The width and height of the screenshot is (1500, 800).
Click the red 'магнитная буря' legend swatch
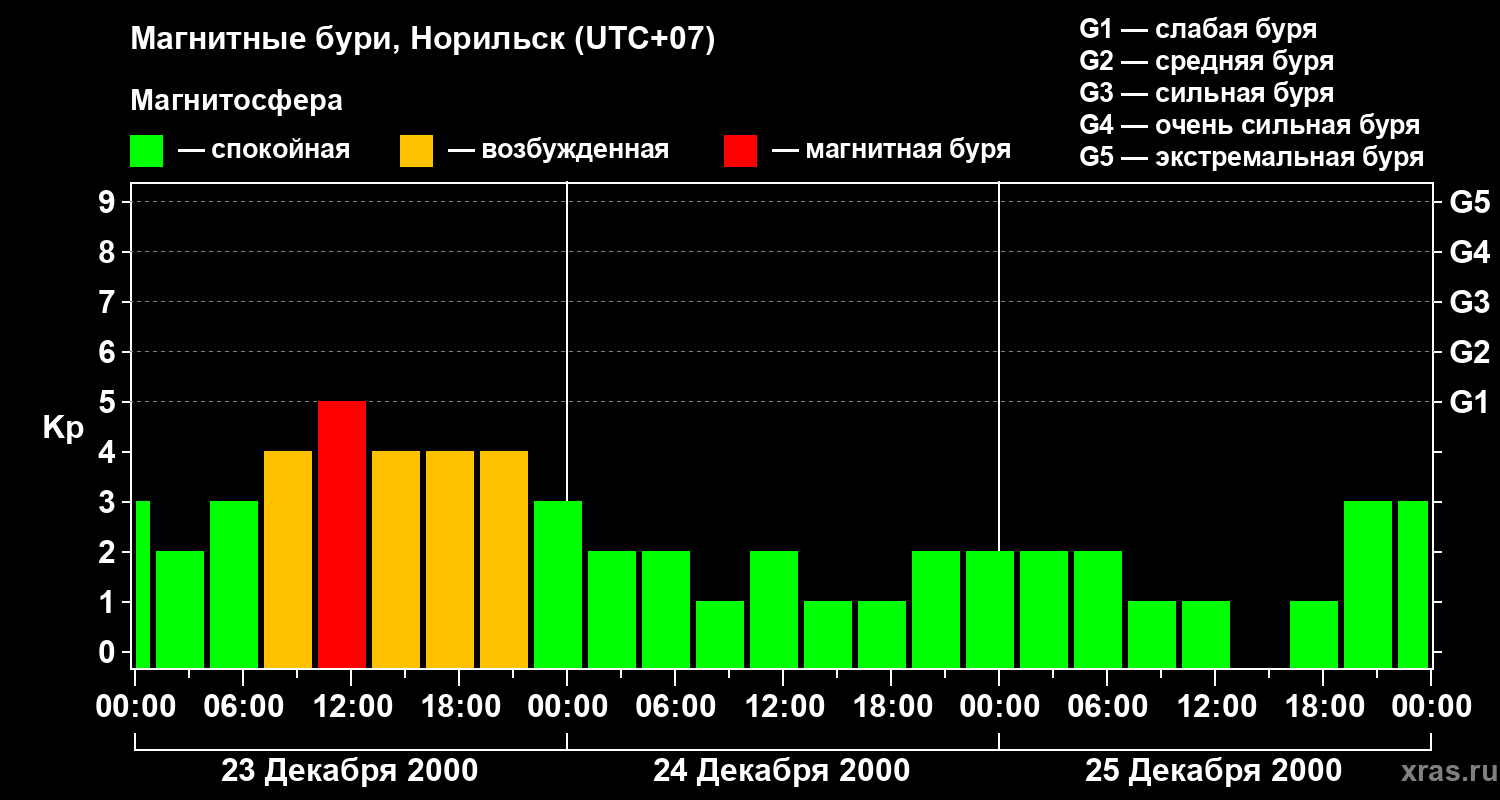coord(740,151)
